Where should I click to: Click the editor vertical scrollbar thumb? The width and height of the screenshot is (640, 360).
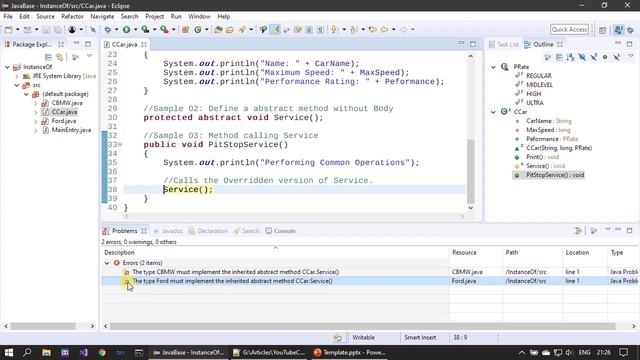(471, 171)
